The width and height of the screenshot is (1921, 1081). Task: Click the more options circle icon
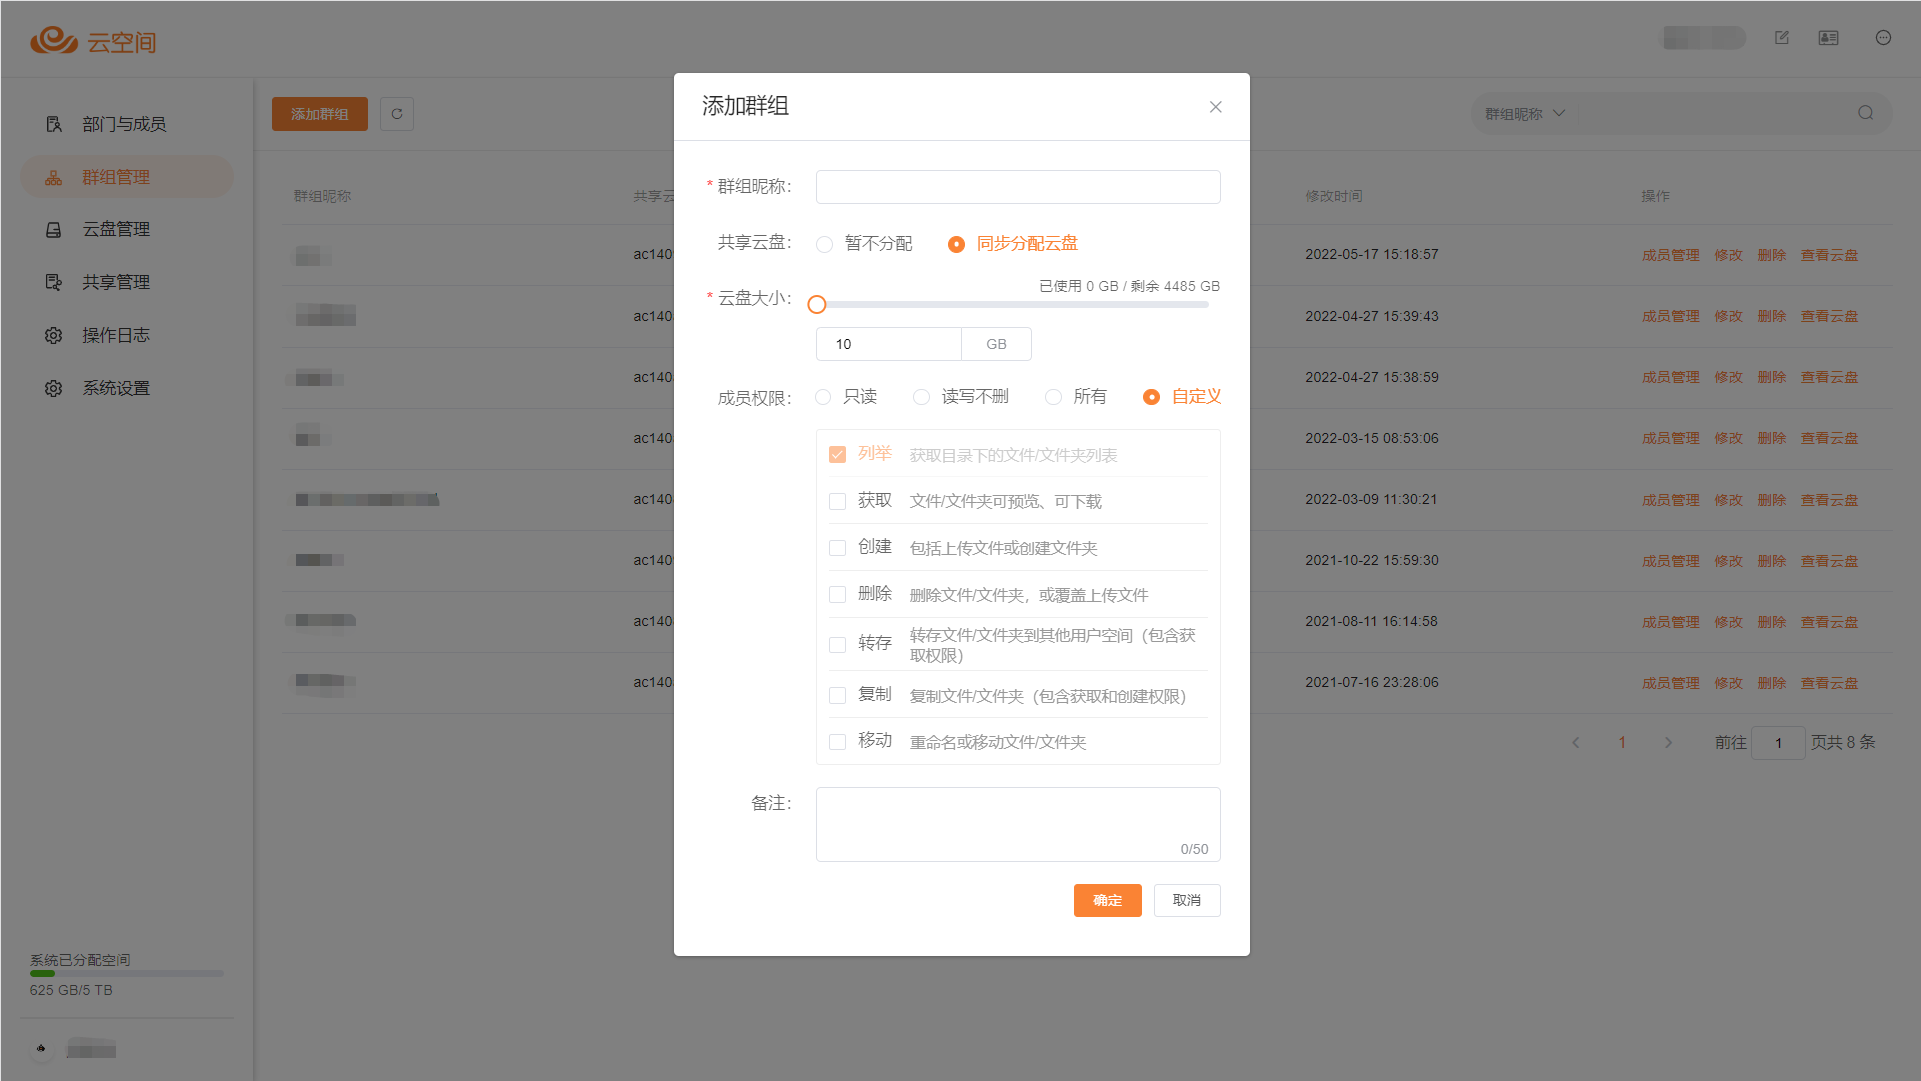pos(1883,38)
